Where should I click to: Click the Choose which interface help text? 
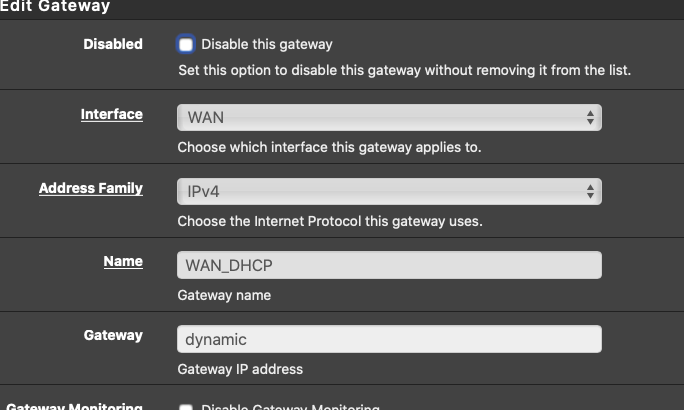(x=329, y=147)
